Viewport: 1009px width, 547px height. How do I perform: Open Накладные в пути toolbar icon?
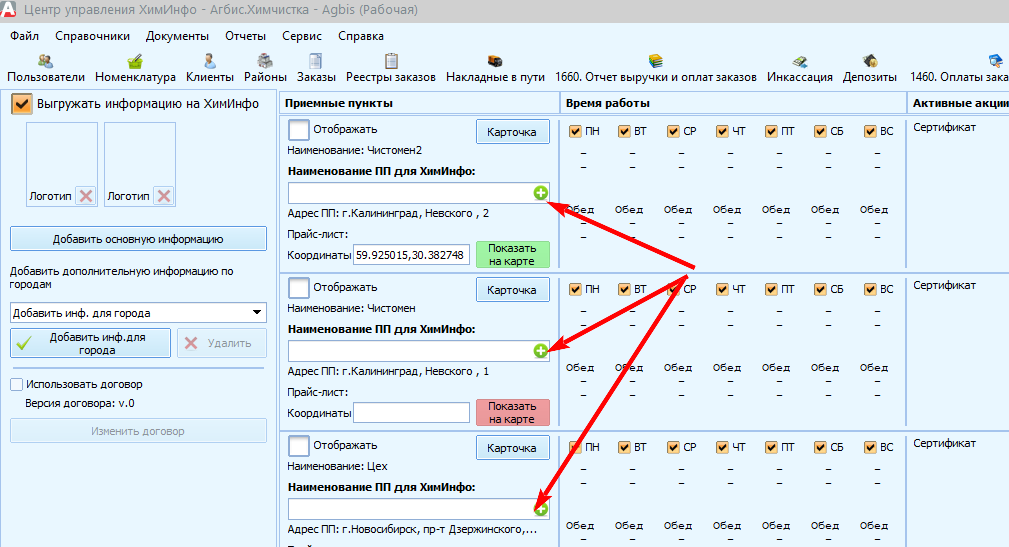click(x=495, y=69)
